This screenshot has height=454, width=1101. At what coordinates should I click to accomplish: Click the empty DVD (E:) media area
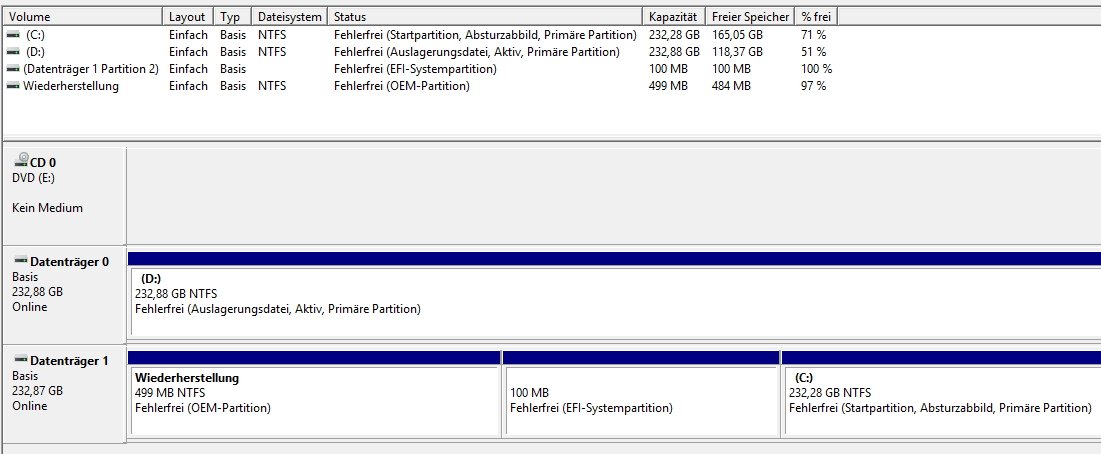(x=614, y=196)
